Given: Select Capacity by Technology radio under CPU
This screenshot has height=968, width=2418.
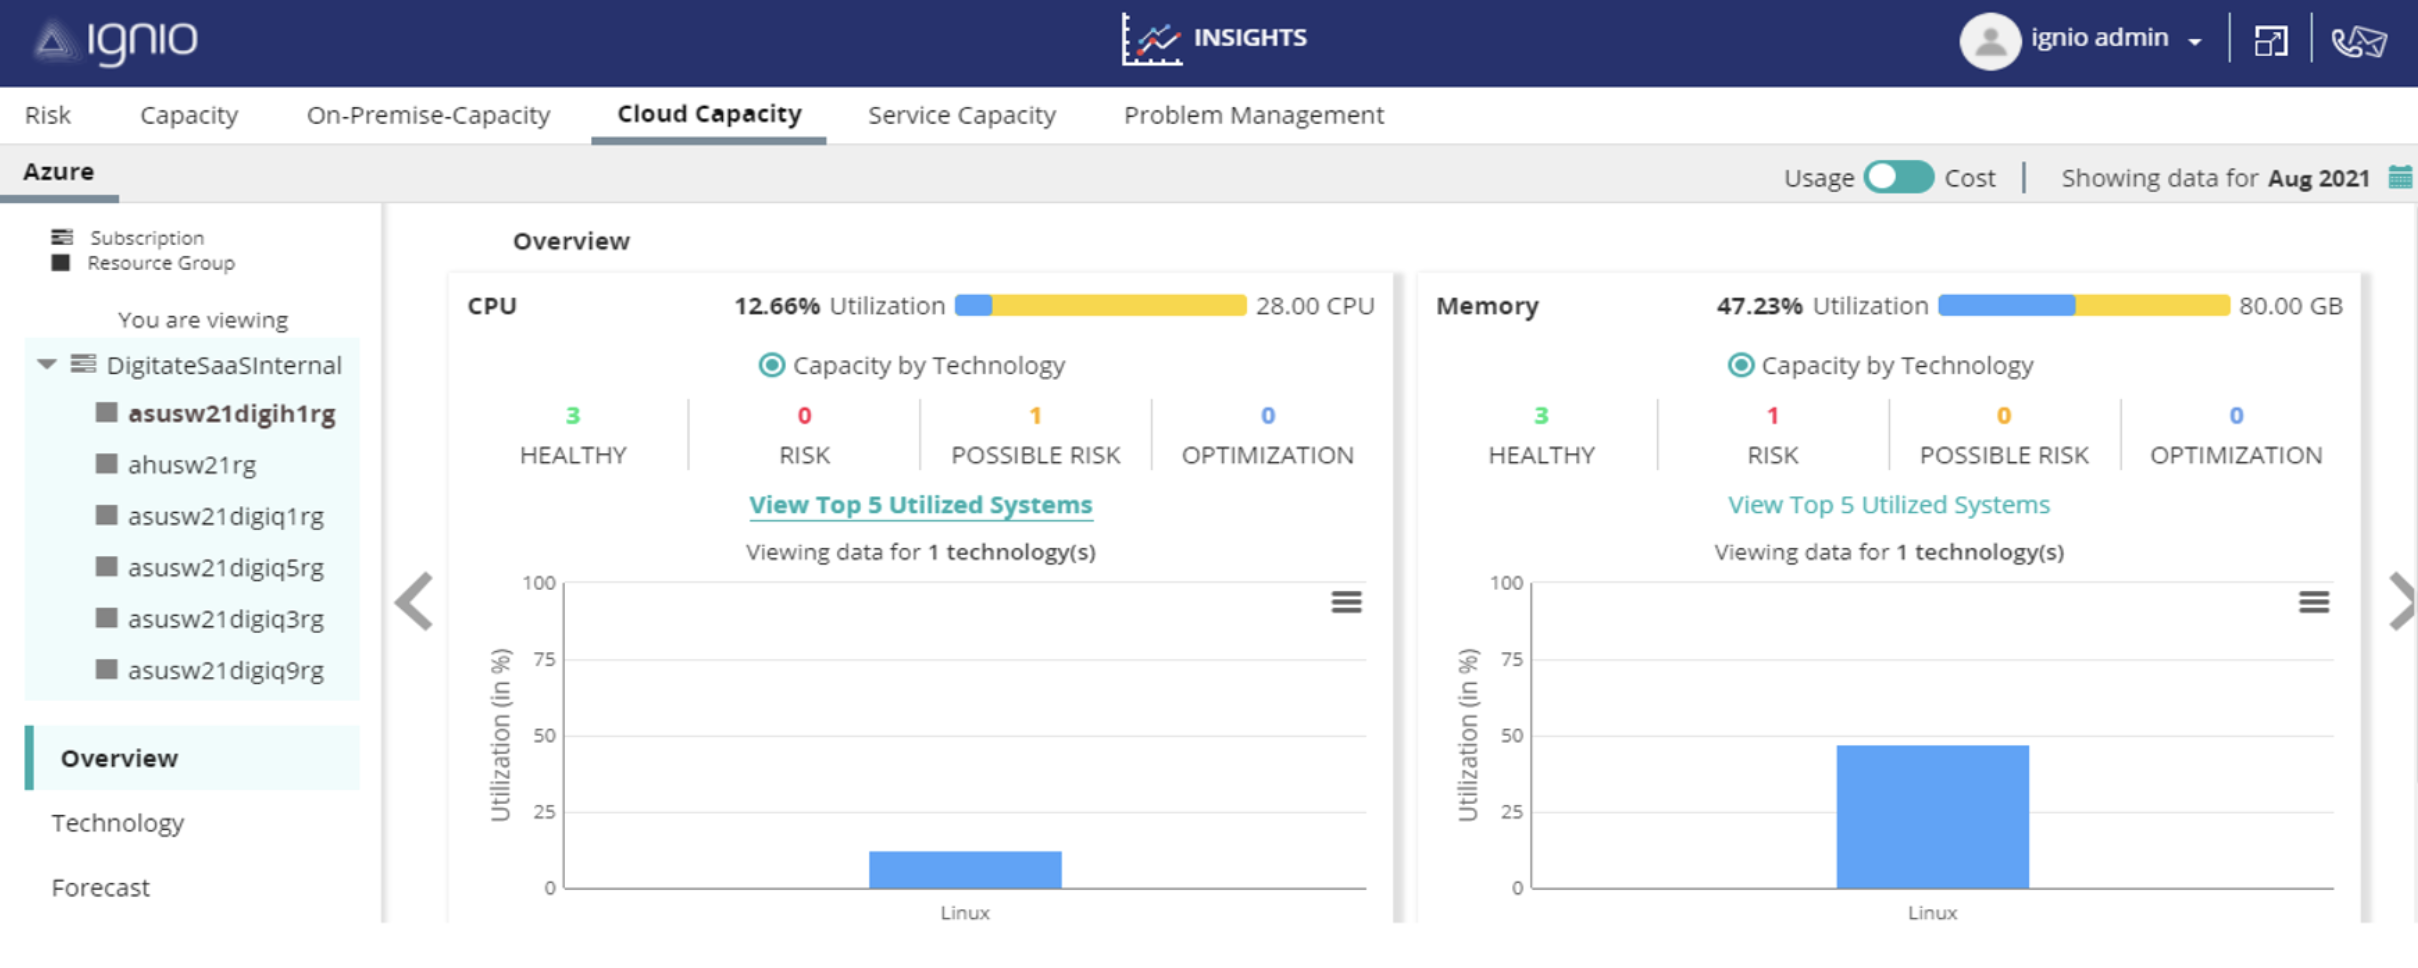Looking at the screenshot, I should pos(770,365).
